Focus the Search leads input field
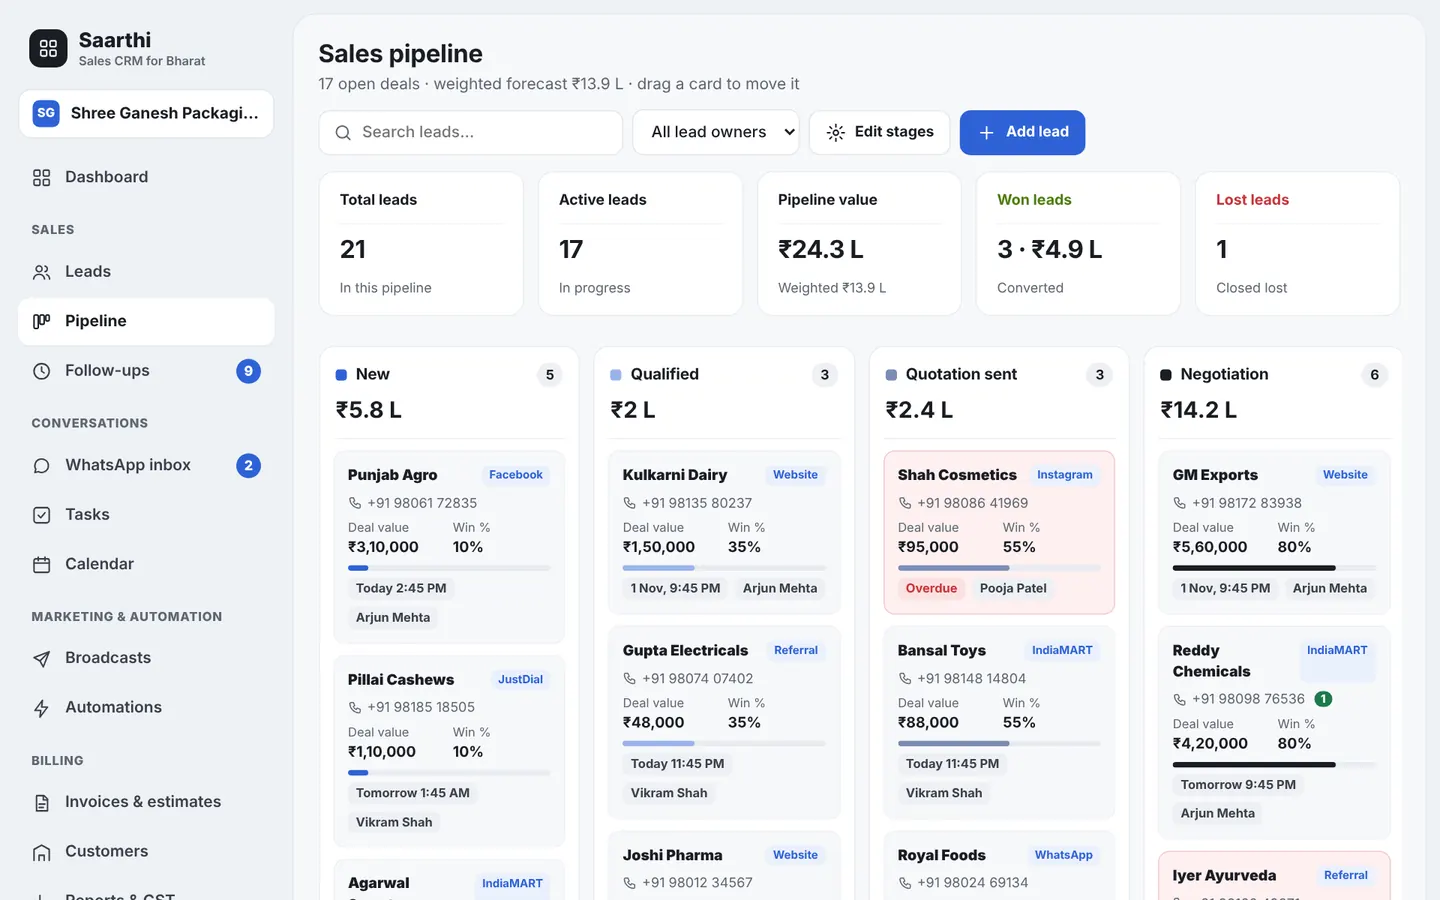This screenshot has height=900, width=1440. [471, 132]
